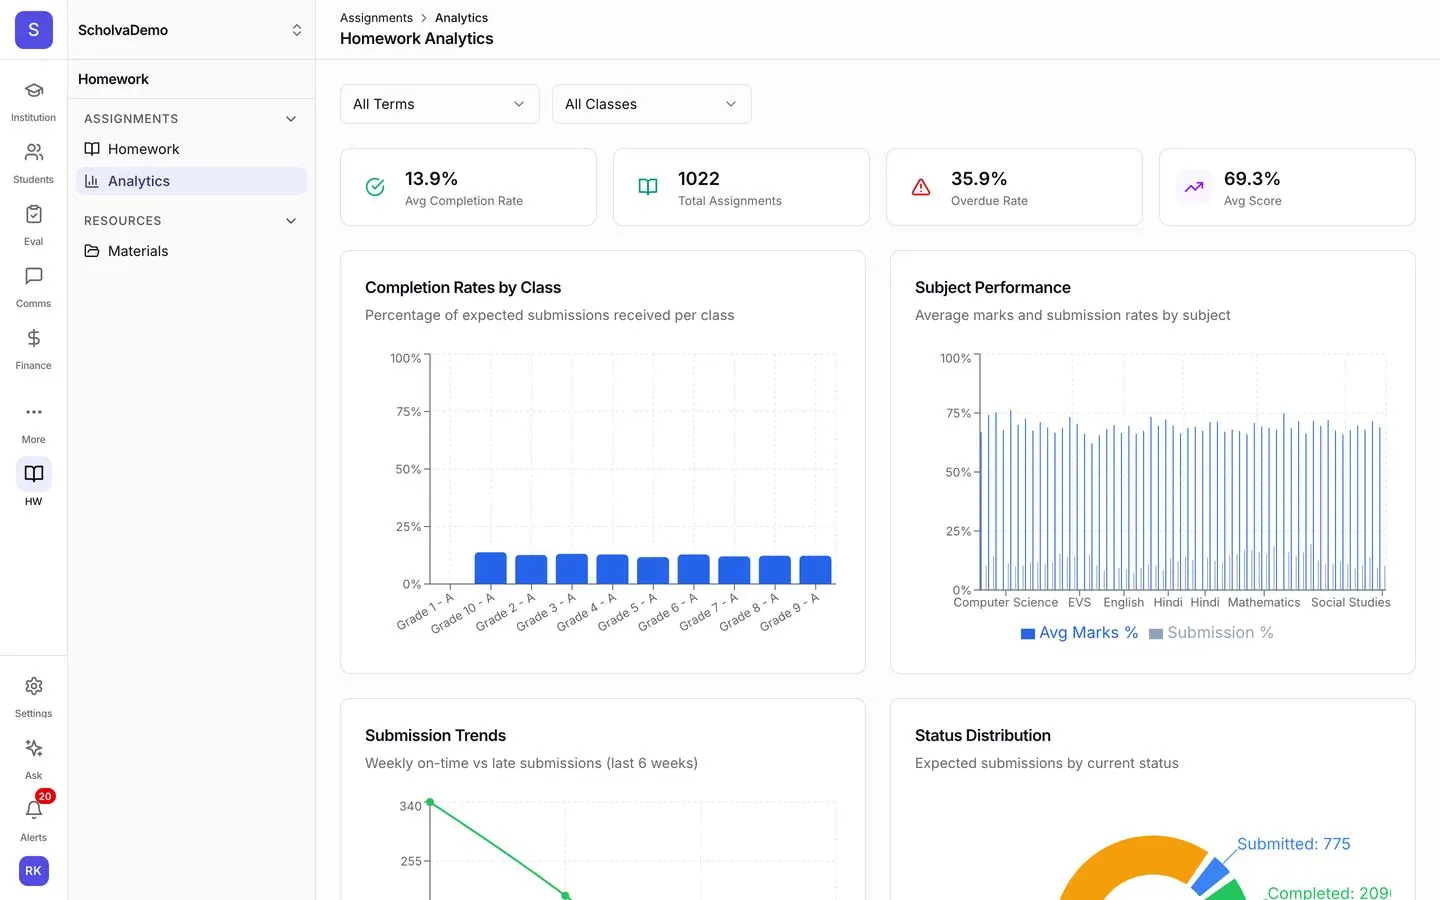Open Homework in the sidebar

[191, 149]
